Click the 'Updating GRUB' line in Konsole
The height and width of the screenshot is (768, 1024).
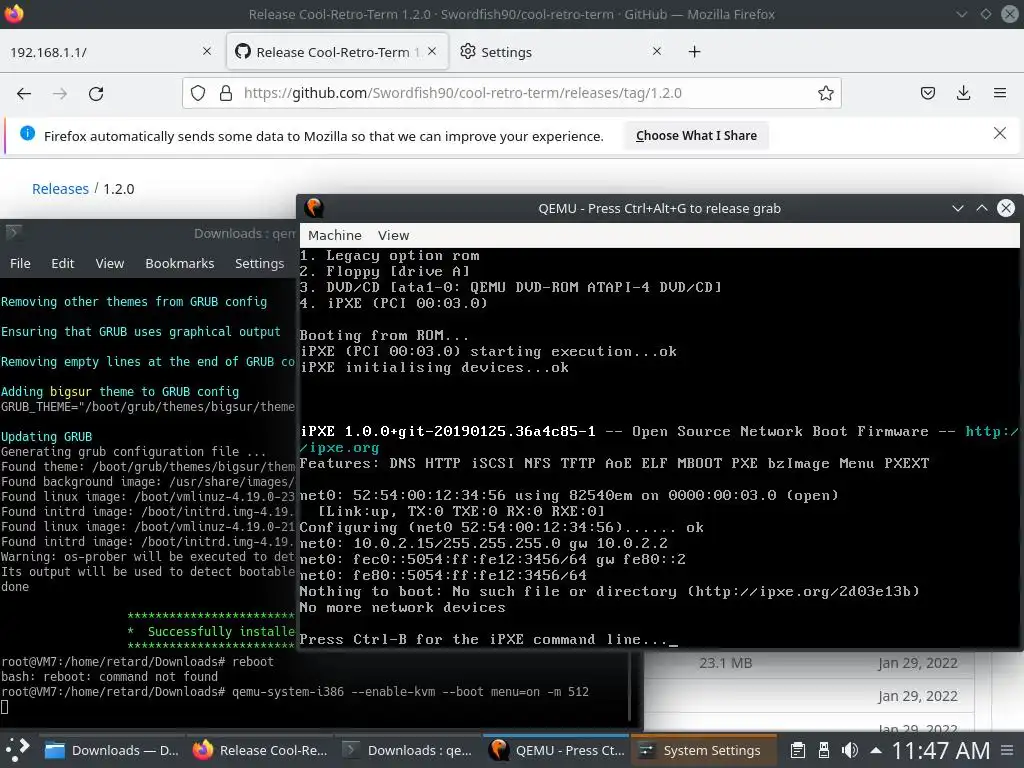[x=46, y=436]
